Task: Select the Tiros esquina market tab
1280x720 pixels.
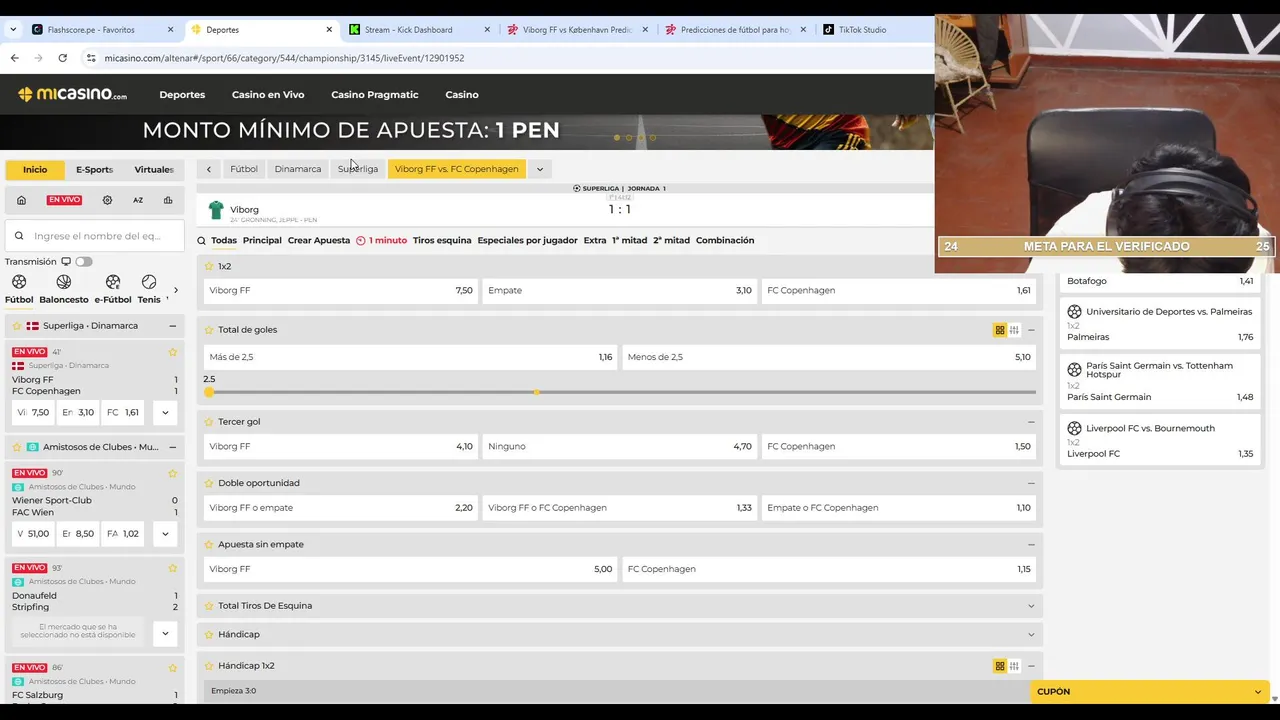Action: pos(442,241)
